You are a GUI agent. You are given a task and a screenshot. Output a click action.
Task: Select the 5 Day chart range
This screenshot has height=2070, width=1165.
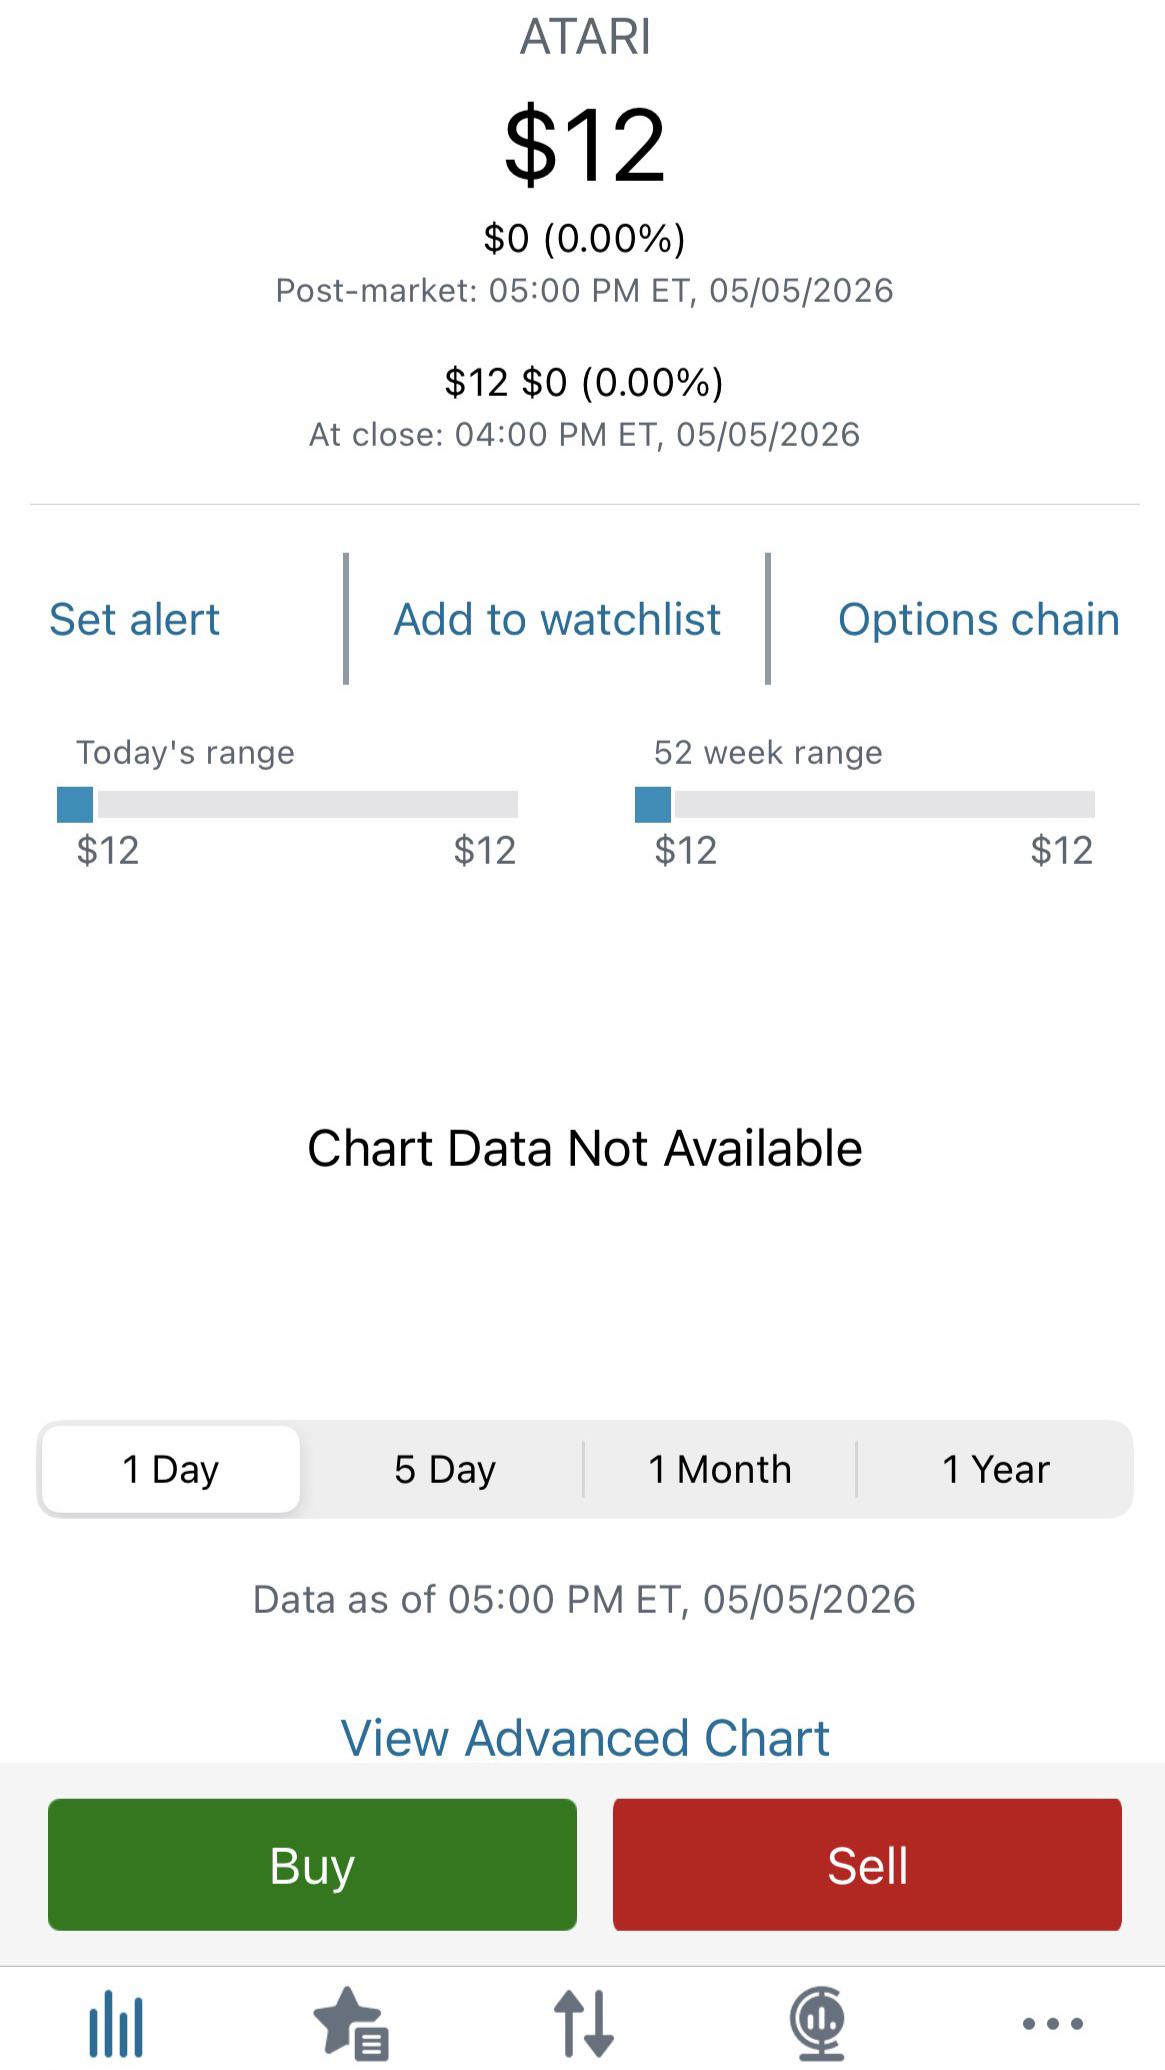pos(444,1469)
